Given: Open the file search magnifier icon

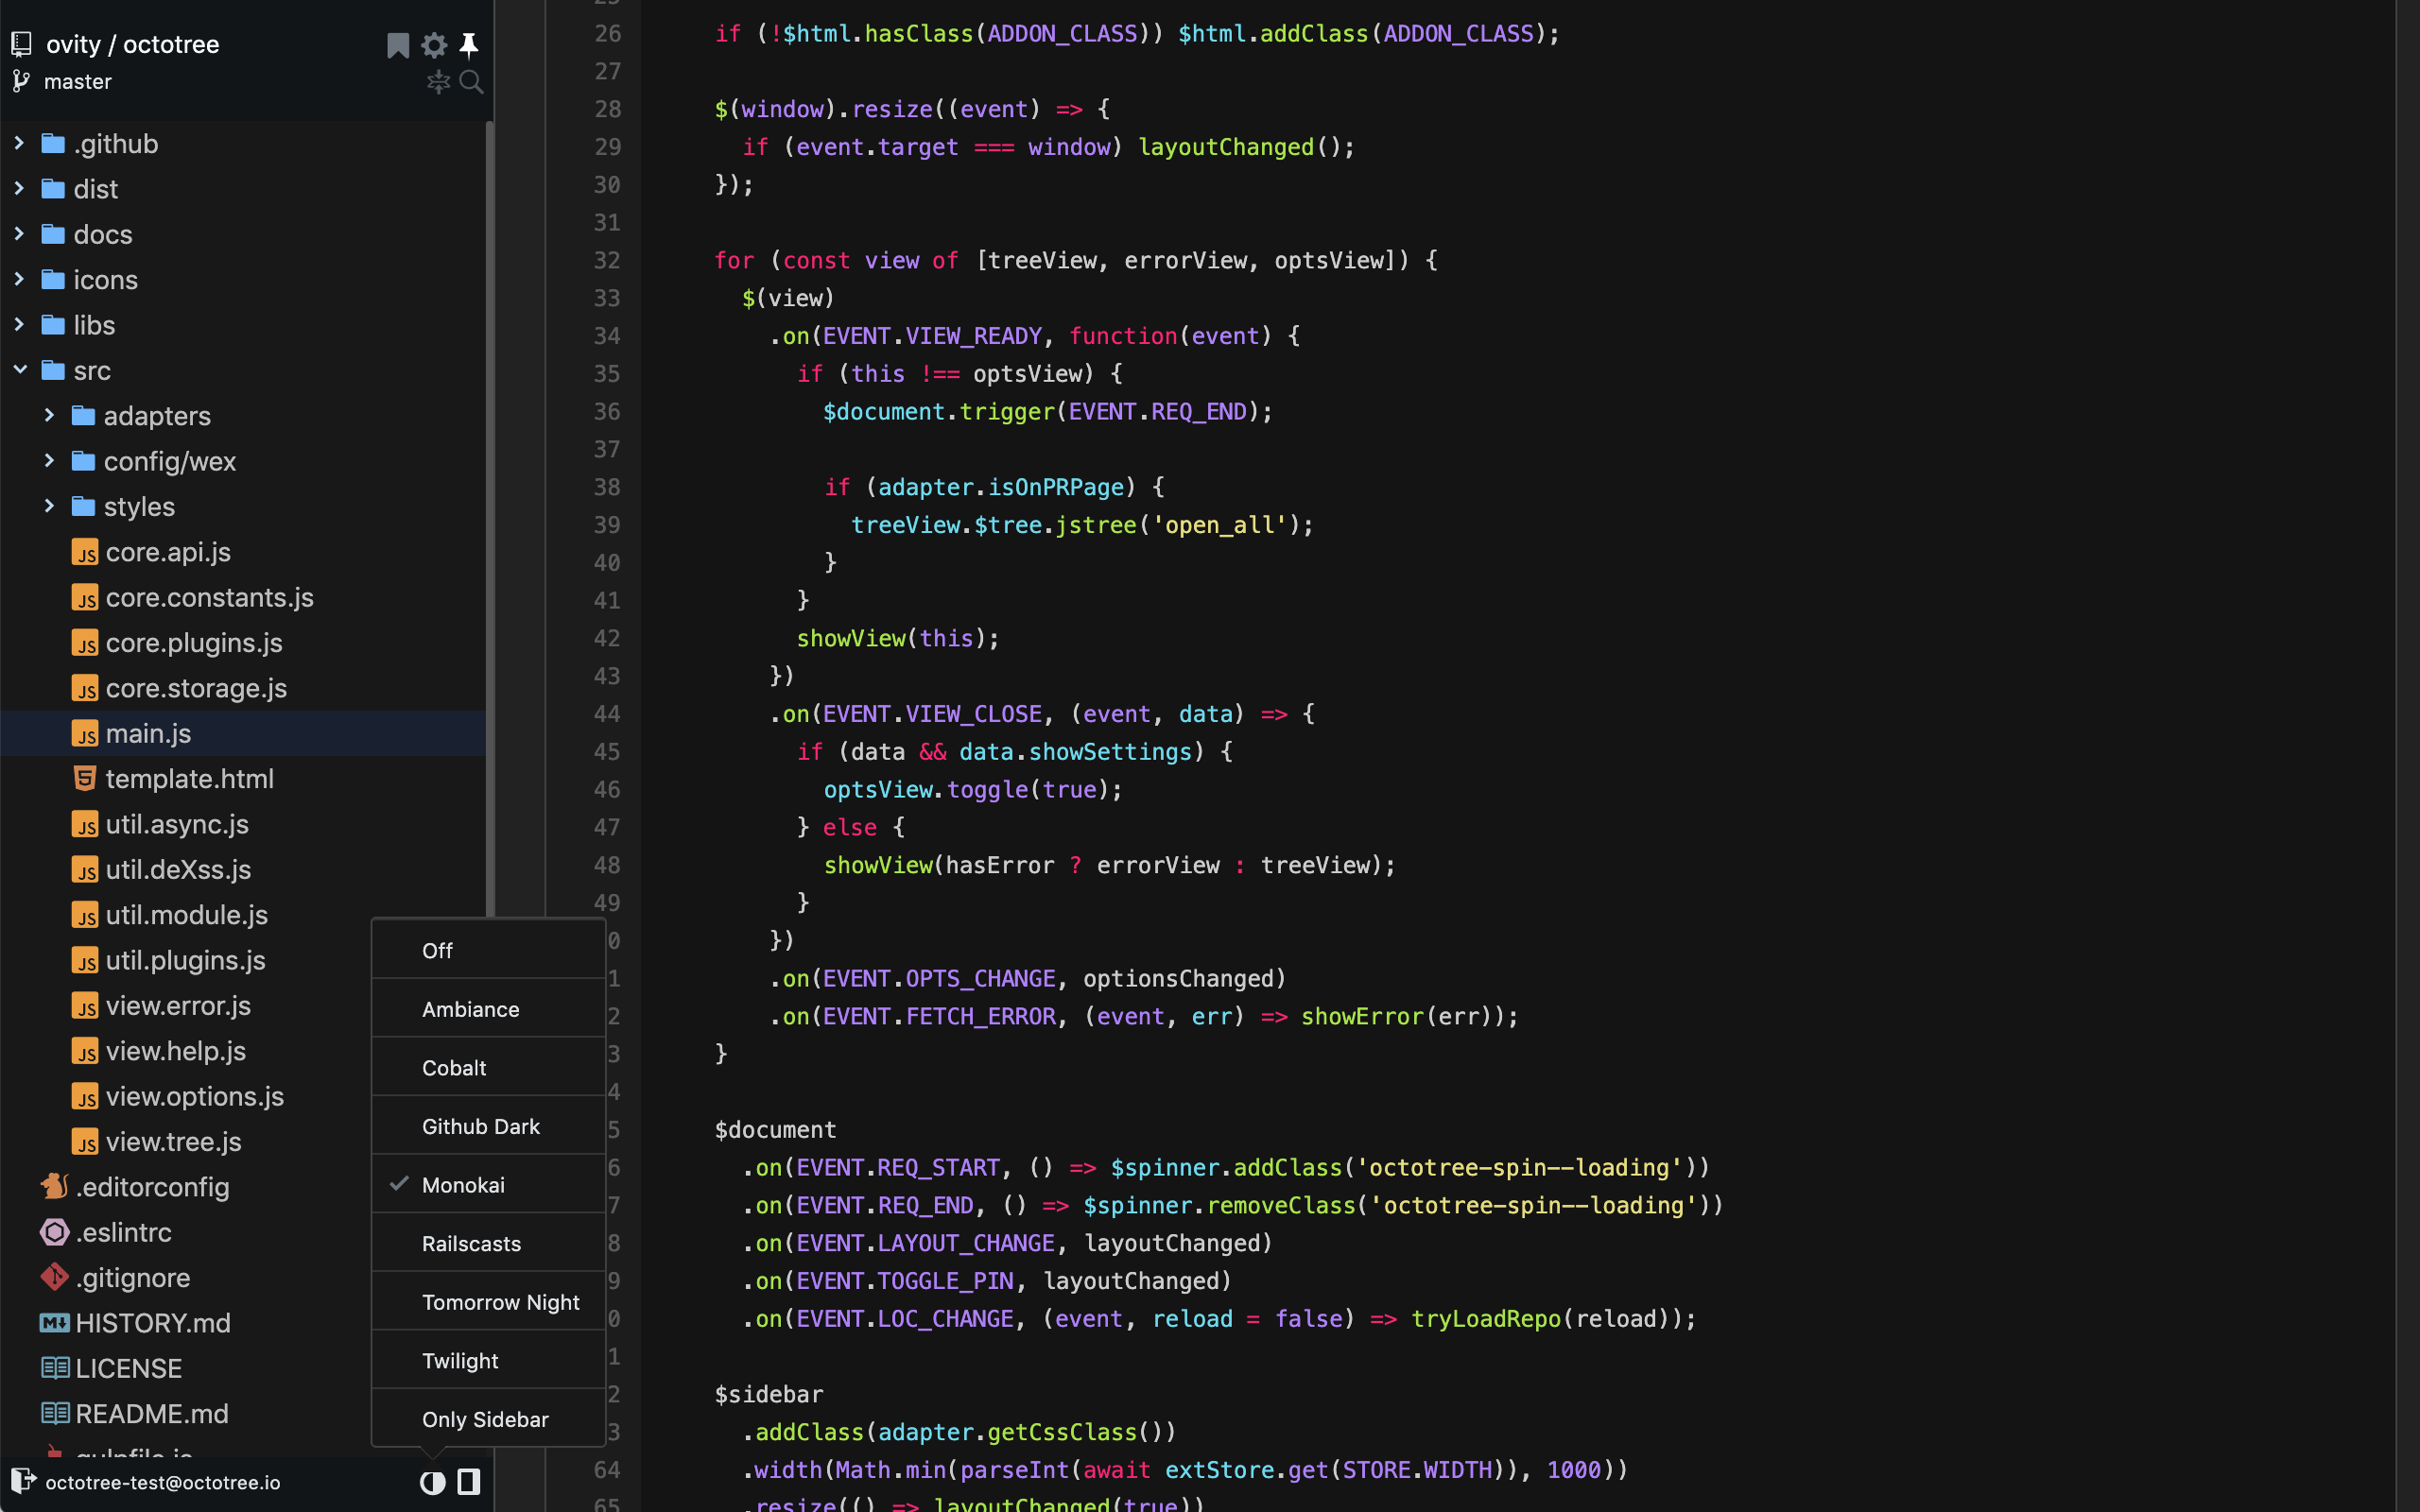Looking at the screenshot, I should [x=472, y=82].
